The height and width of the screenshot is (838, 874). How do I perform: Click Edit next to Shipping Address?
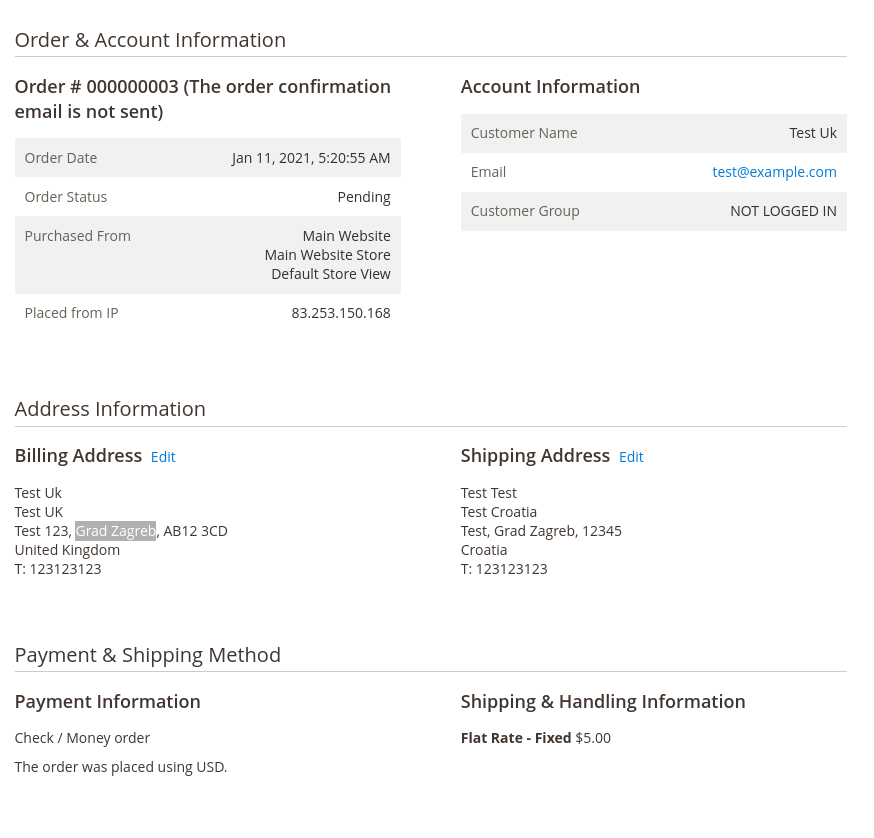point(631,456)
